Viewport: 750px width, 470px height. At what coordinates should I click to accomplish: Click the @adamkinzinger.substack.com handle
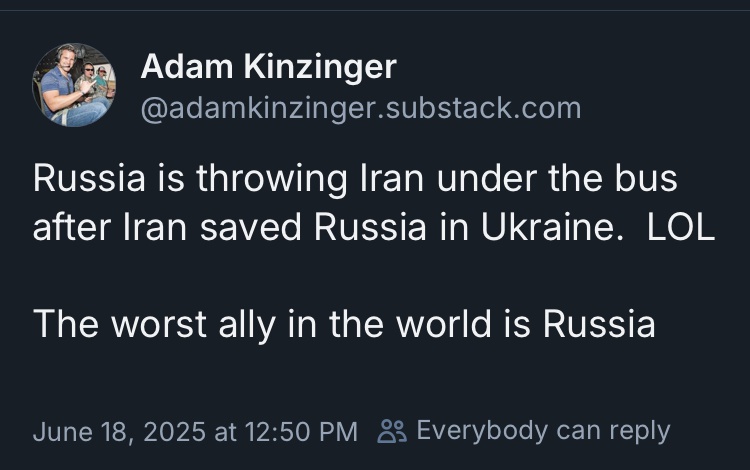360,107
